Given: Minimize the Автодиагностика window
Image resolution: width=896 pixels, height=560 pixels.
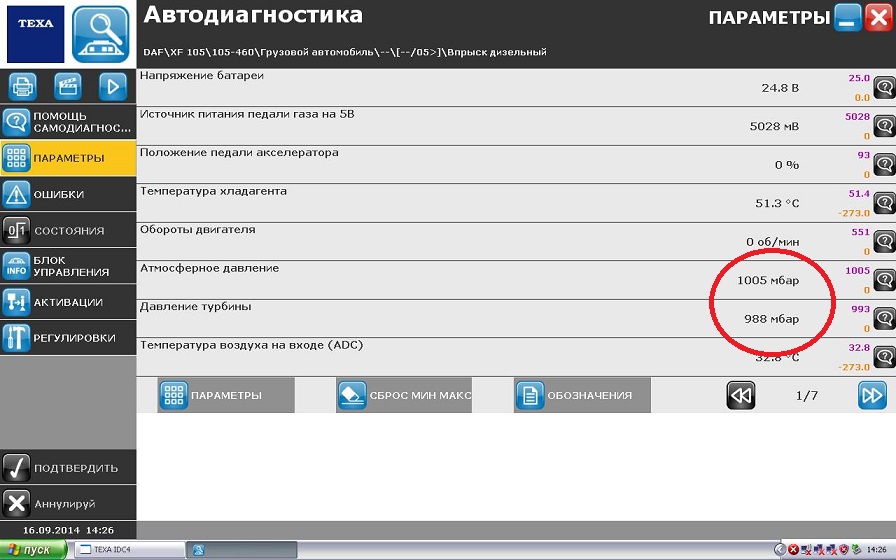Looking at the screenshot, I should (x=847, y=18).
